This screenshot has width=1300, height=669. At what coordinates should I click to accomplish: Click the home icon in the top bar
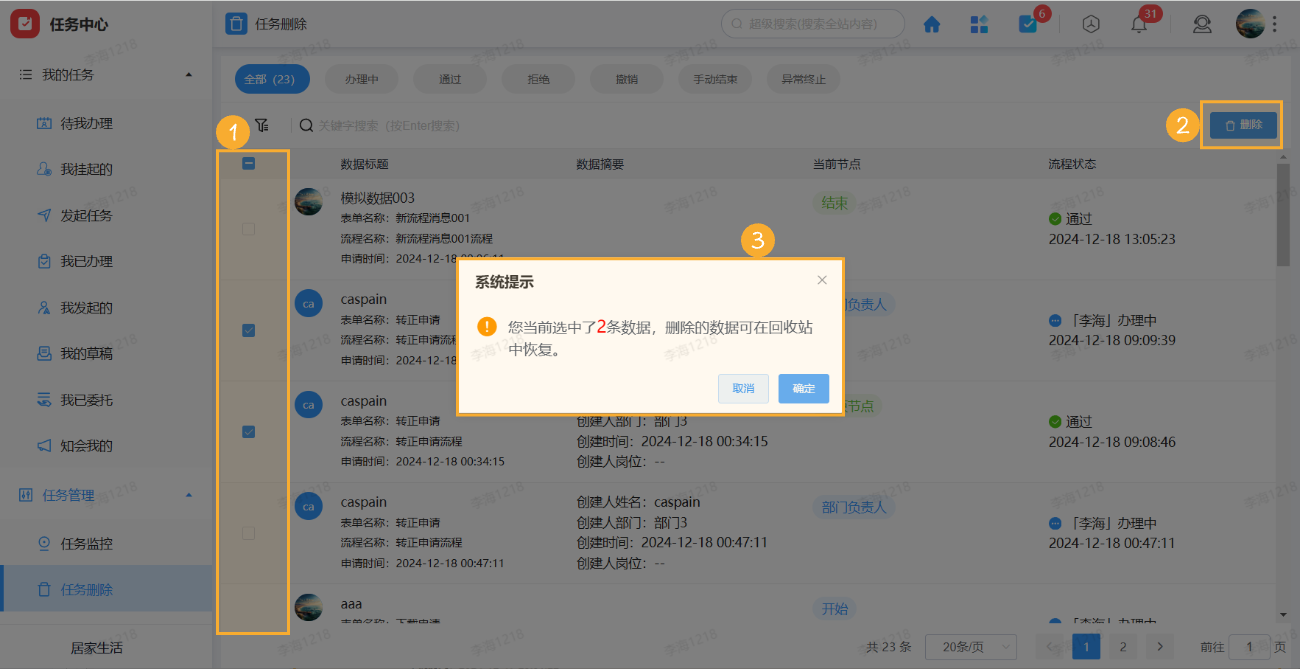[x=931, y=23]
